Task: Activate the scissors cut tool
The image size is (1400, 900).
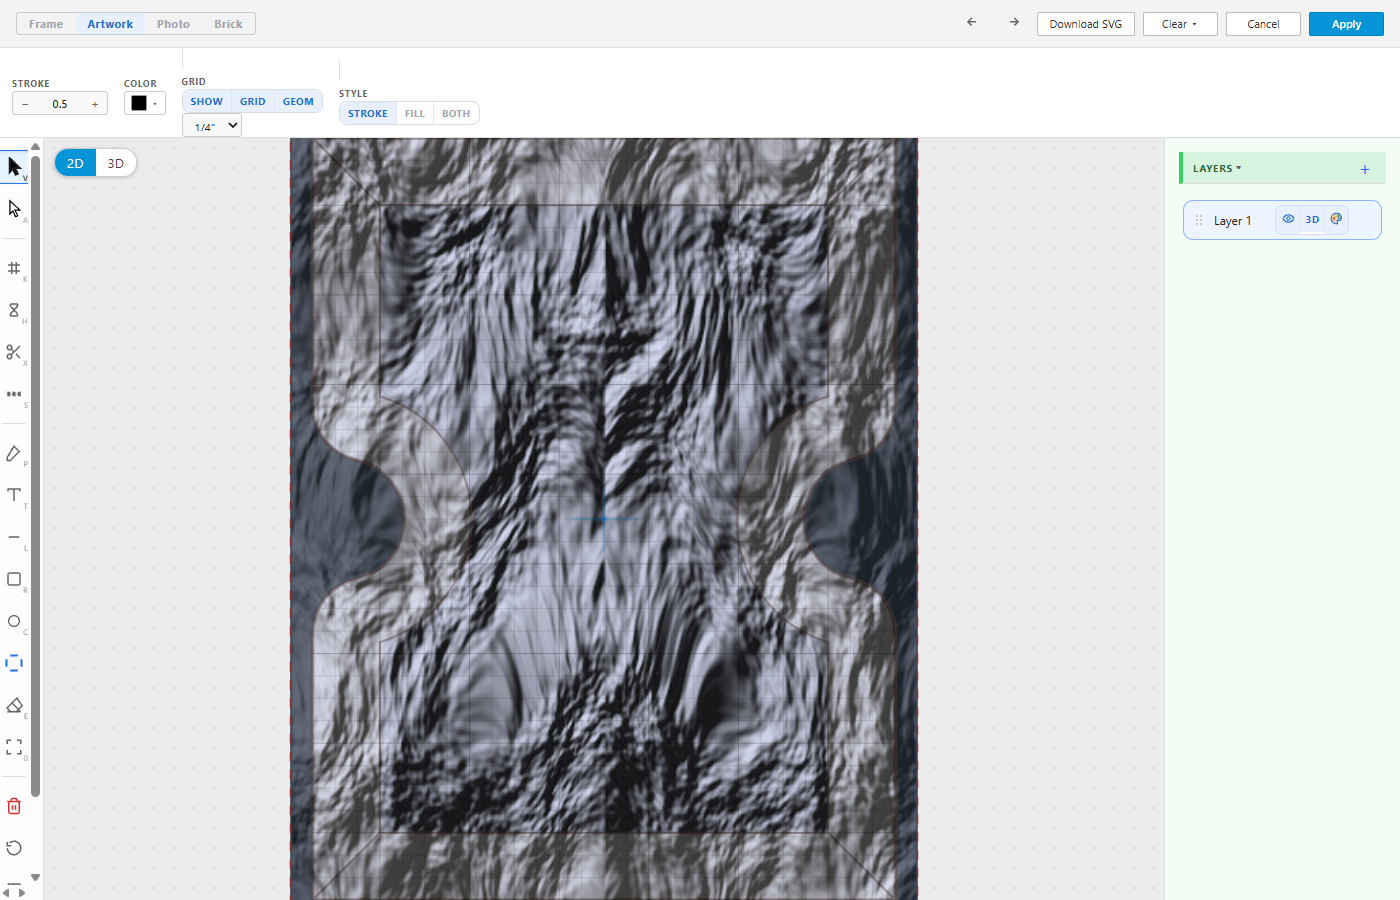Action: coord(14,352)
